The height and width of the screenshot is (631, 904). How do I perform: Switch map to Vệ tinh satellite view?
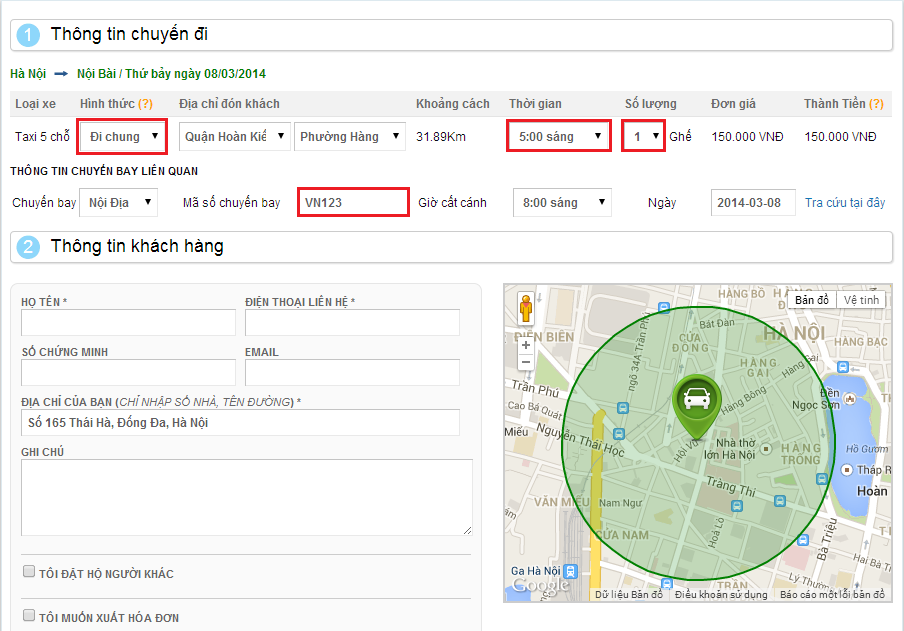(x=861, y=300)
